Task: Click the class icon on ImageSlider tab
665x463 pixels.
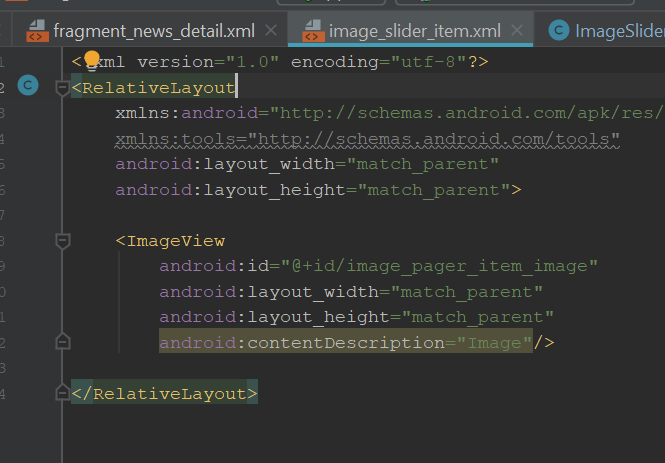Action: click(559, 30)
